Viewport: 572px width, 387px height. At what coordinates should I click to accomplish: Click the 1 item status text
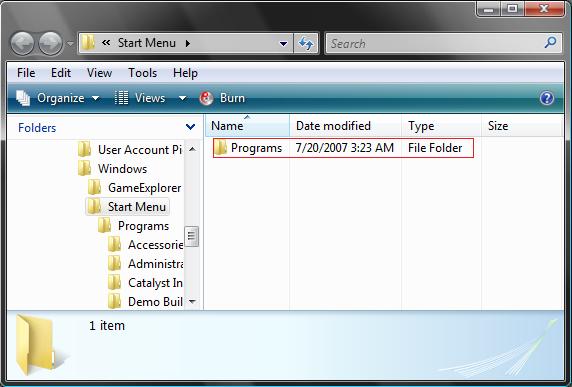click(x=107, y=325)
